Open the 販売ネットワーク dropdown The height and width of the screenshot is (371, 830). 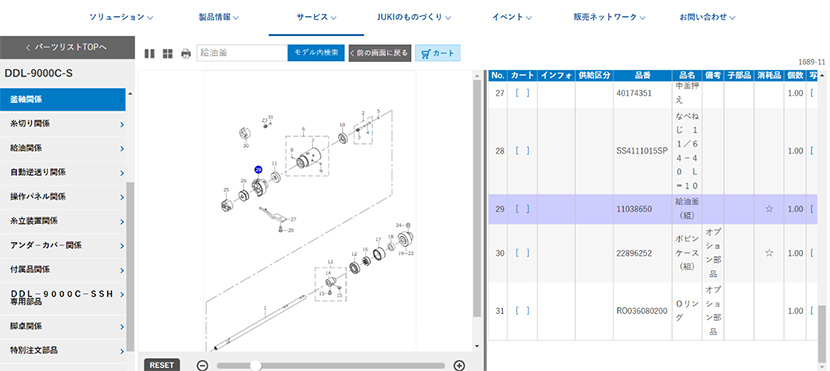click(609, 17)
